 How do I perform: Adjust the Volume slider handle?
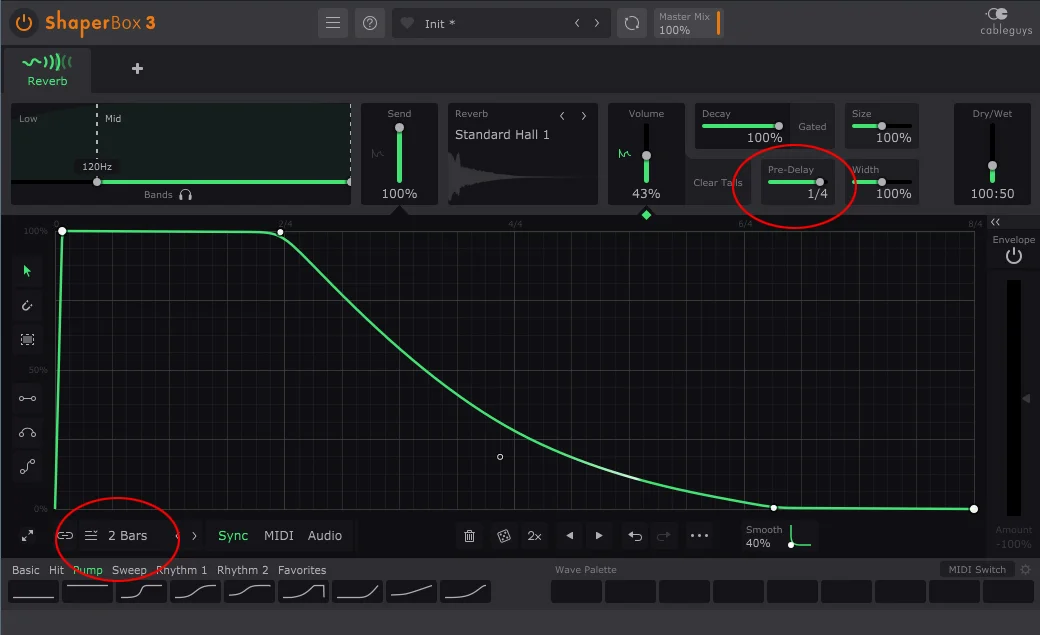646,156
